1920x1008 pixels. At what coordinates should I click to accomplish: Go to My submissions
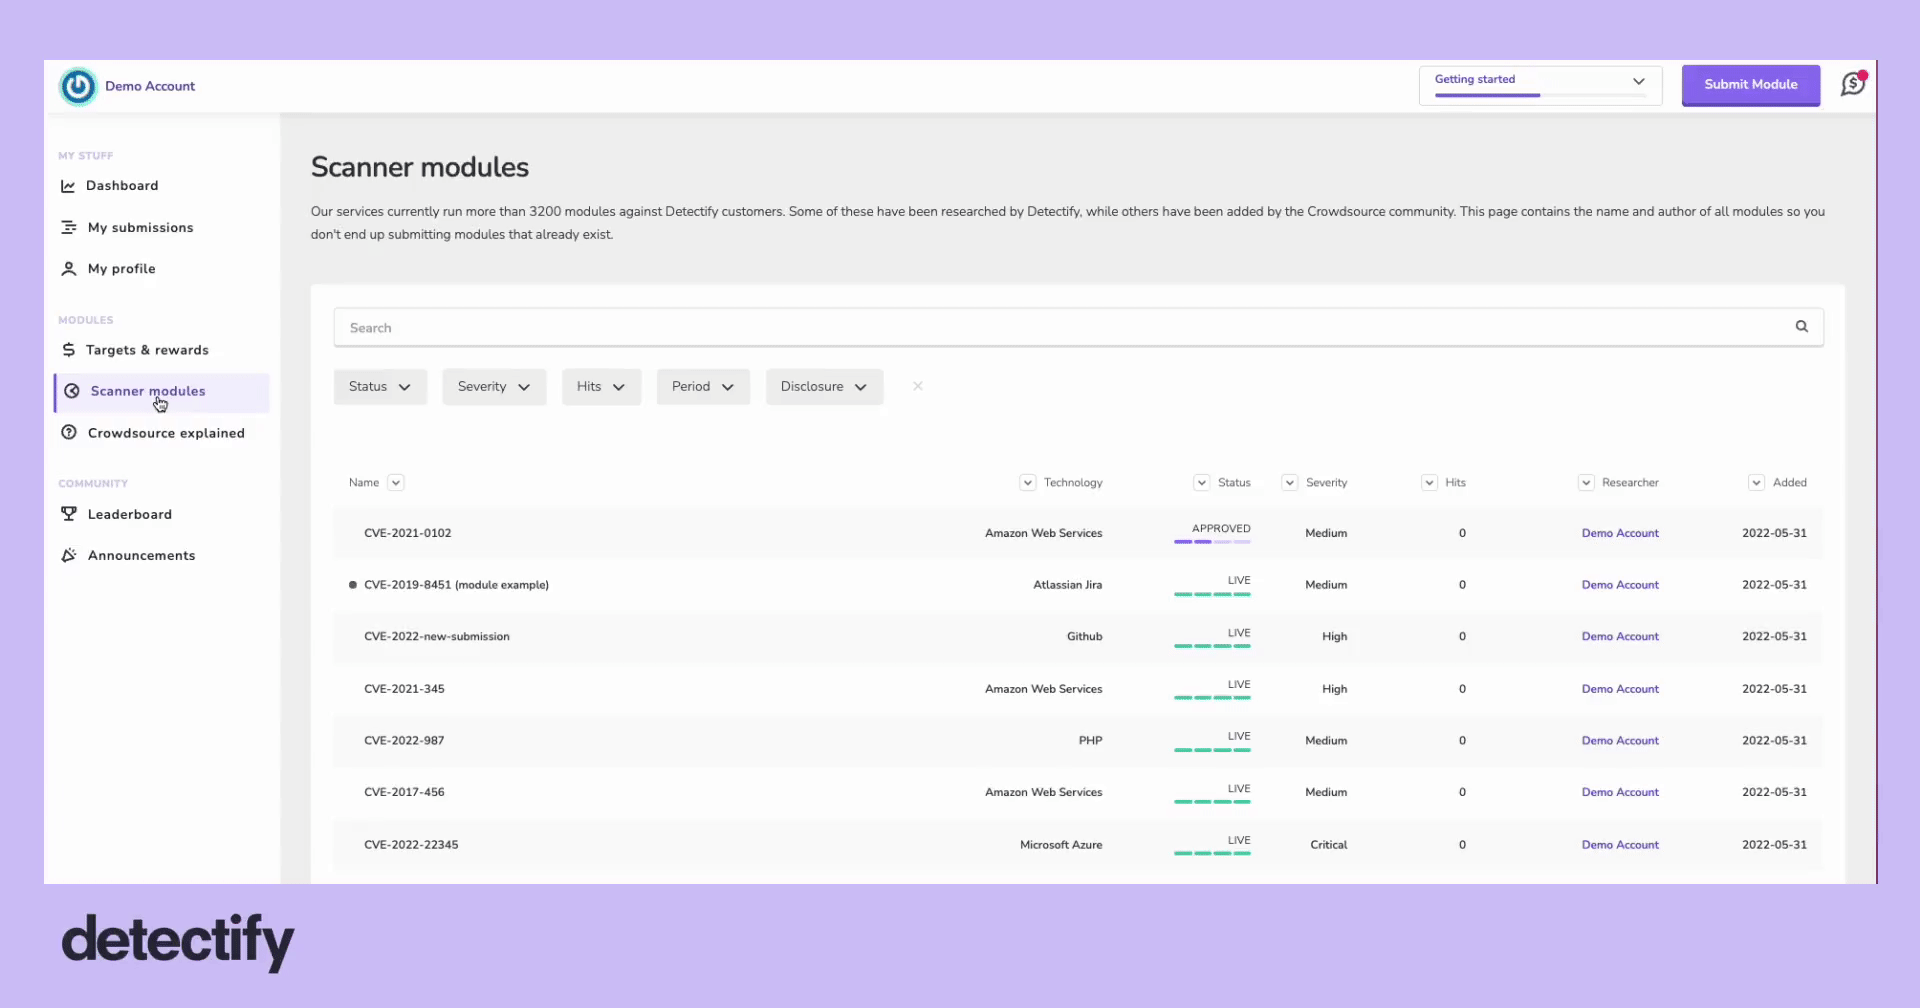tap(140, 228)
